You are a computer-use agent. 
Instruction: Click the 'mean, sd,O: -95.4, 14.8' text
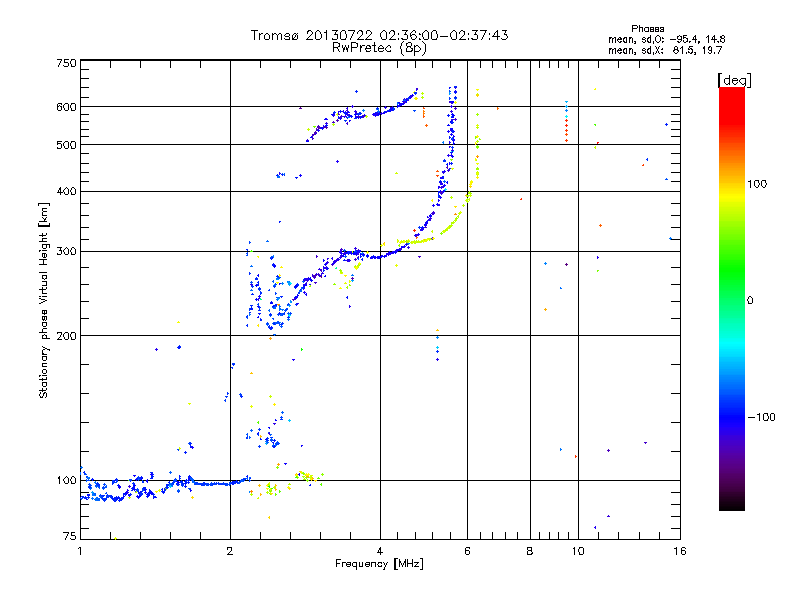(x=666, y=39)
